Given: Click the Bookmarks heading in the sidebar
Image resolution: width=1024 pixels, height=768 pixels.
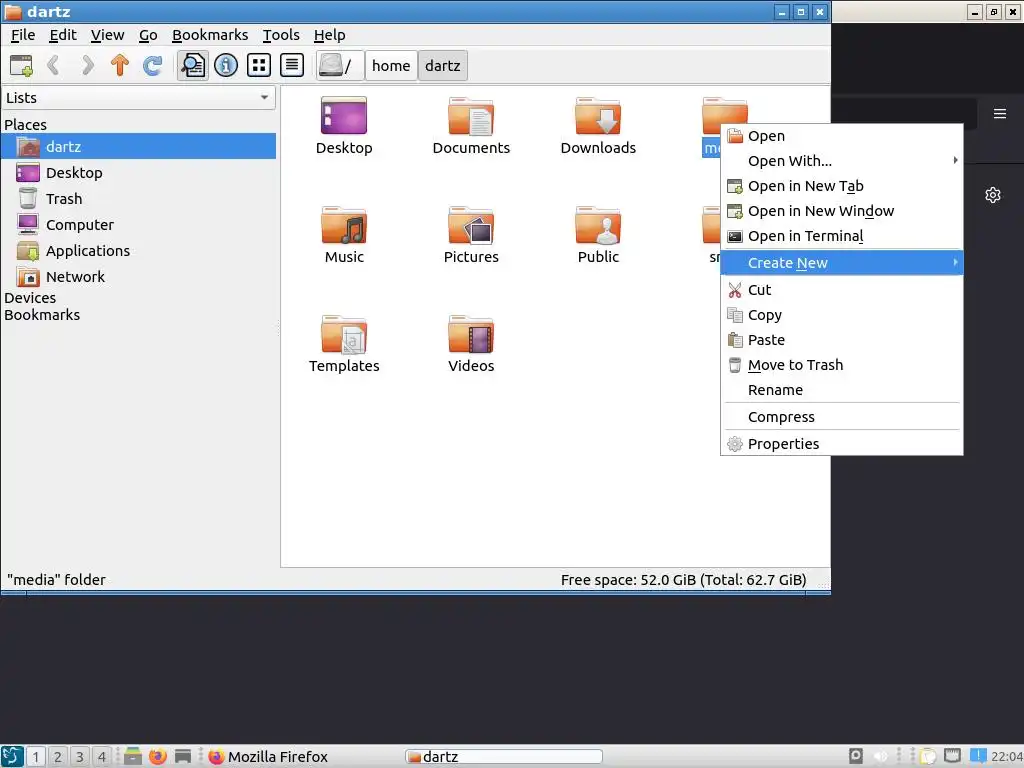Looking at the screenshot, I should tap(42, 315).
